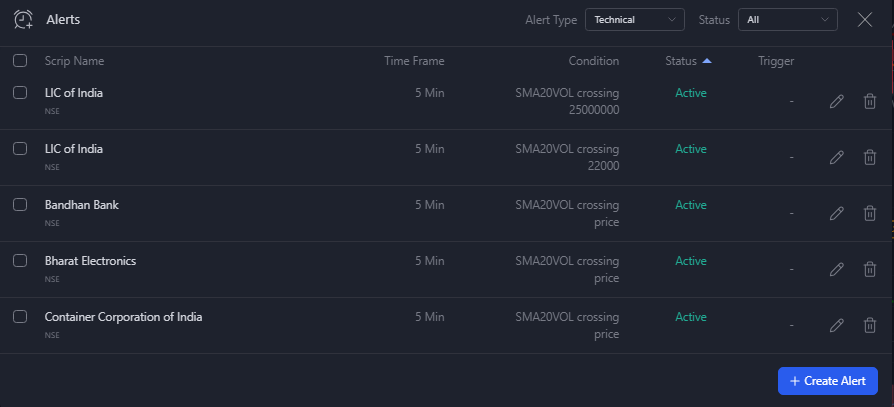Image resolution: width=894 pixels, height=407 pixels.
Task: Open the Status All dropdown
Action: (x=787, y=19)
